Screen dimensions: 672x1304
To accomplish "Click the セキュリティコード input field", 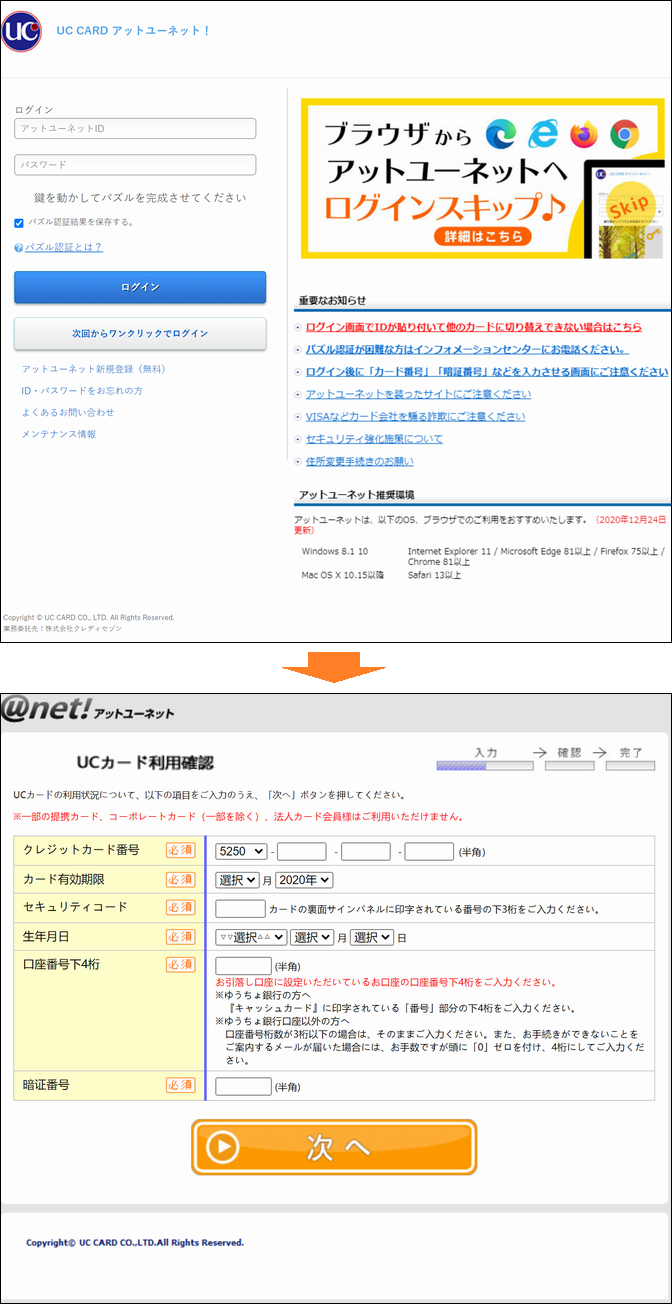I will pos(240,909).
